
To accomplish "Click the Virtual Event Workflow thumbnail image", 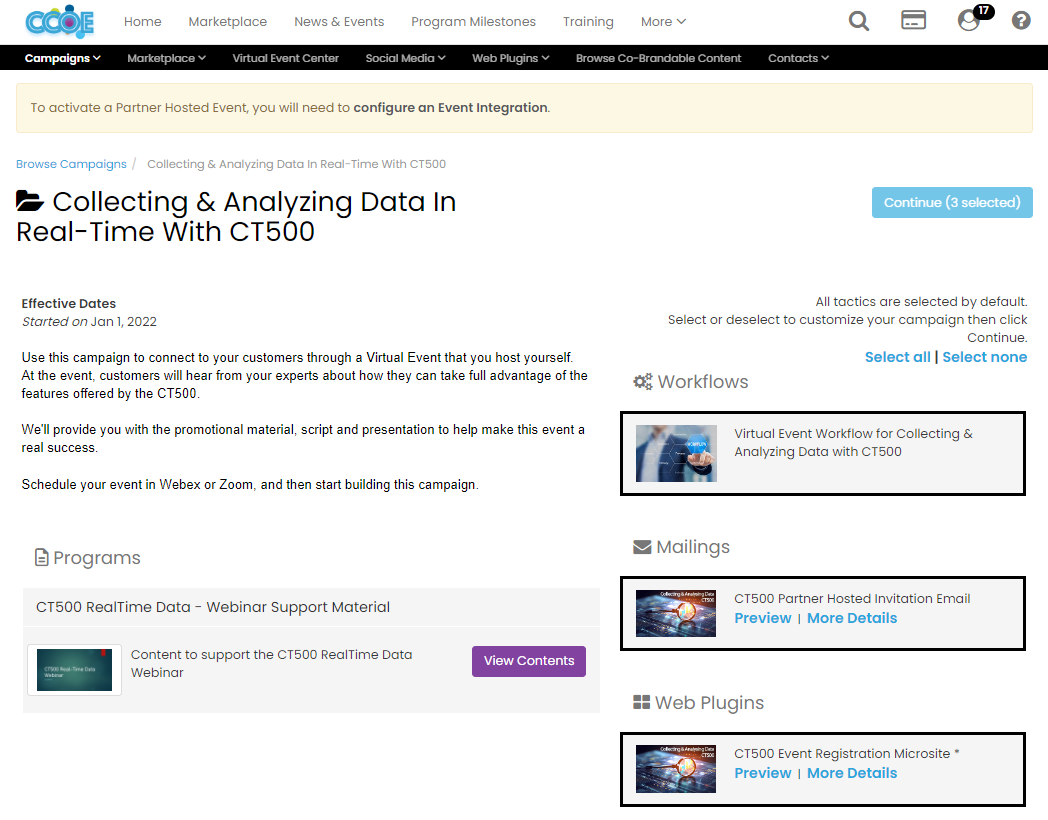I will coord(676,454).
